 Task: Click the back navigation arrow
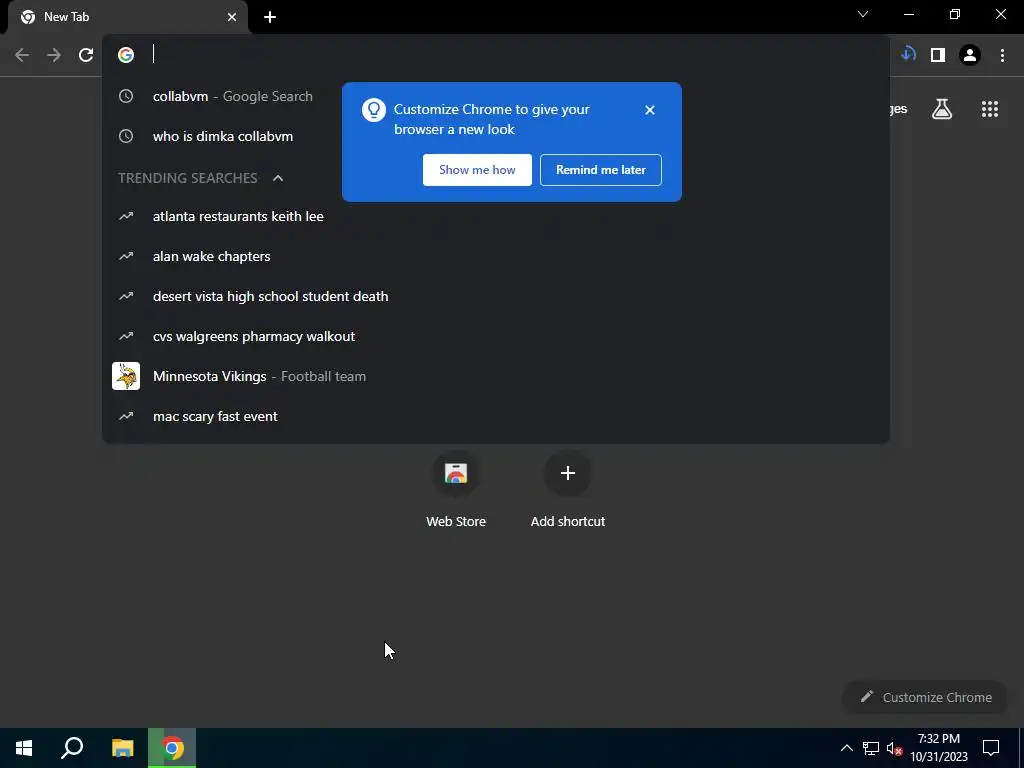(22, 55)
